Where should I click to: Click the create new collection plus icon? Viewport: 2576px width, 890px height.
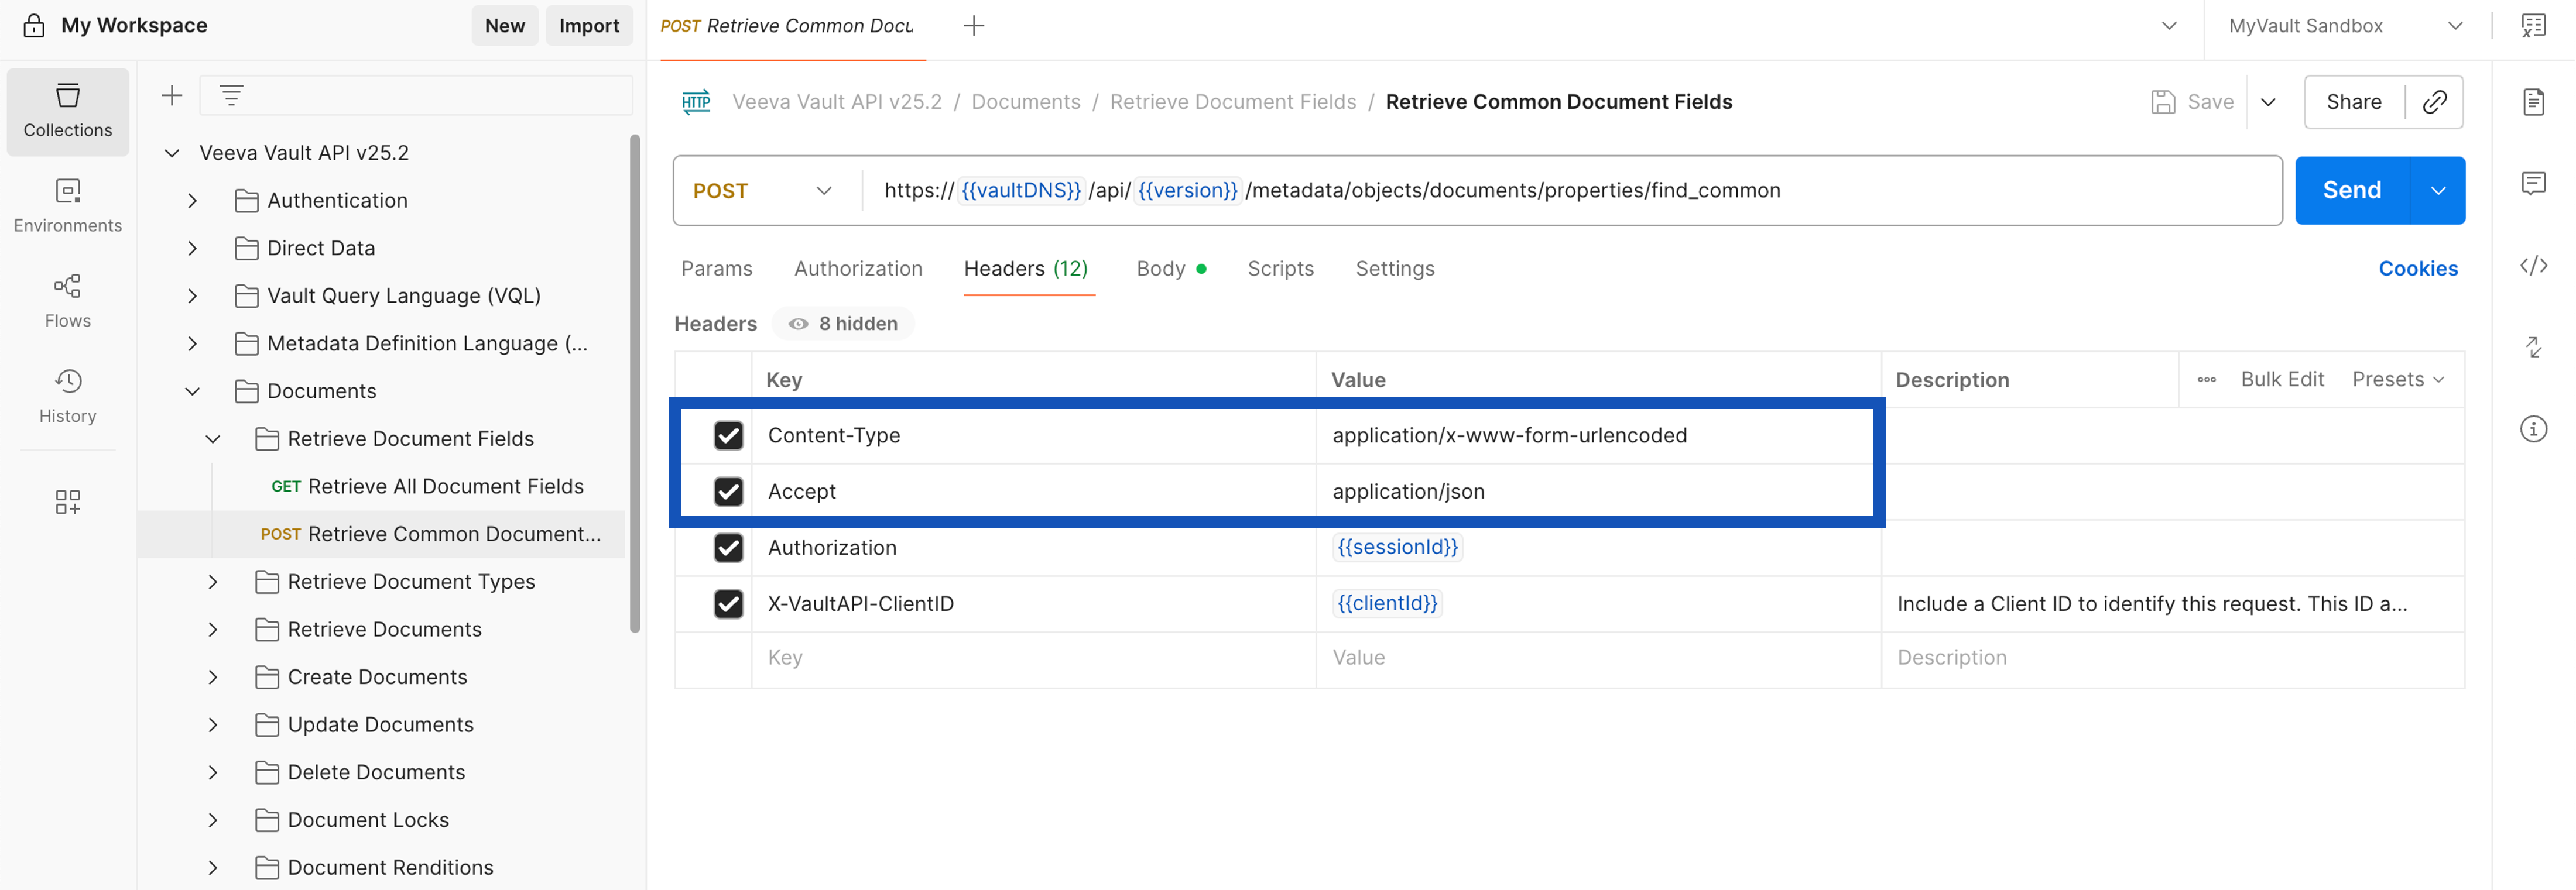tap(172, 96)
